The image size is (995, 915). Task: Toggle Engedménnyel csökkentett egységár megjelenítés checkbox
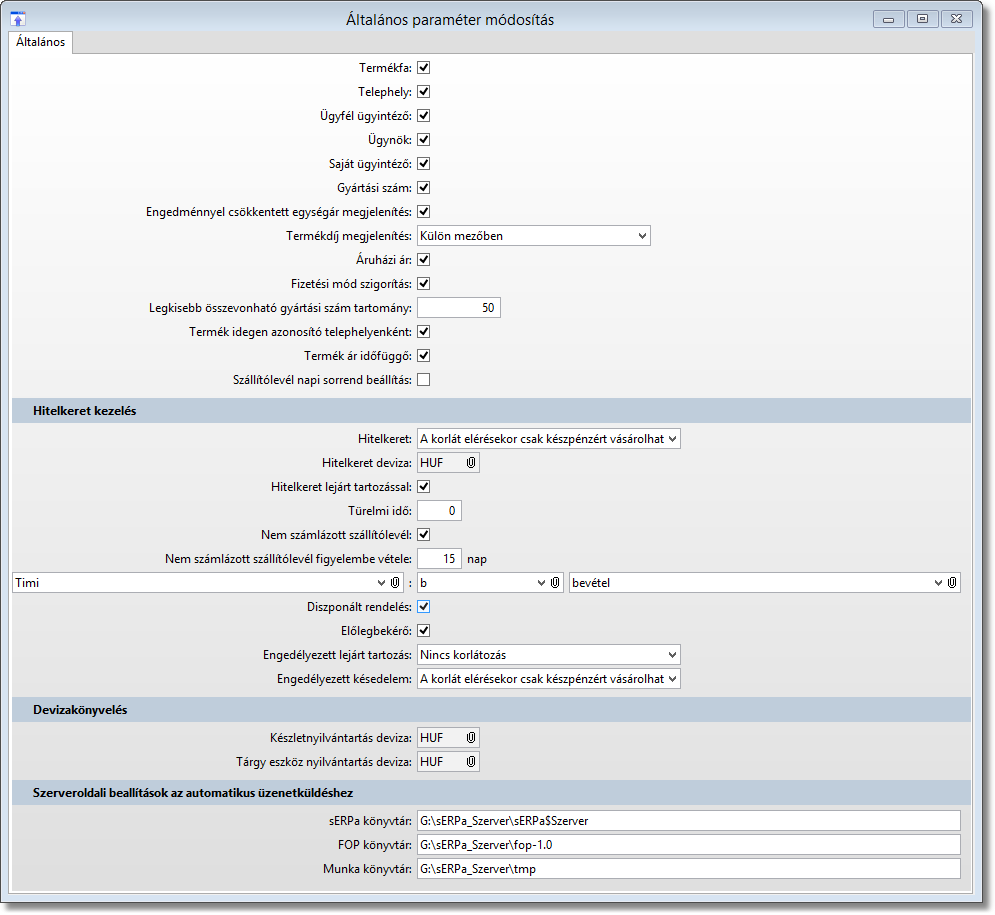click(x=423, y=212)
